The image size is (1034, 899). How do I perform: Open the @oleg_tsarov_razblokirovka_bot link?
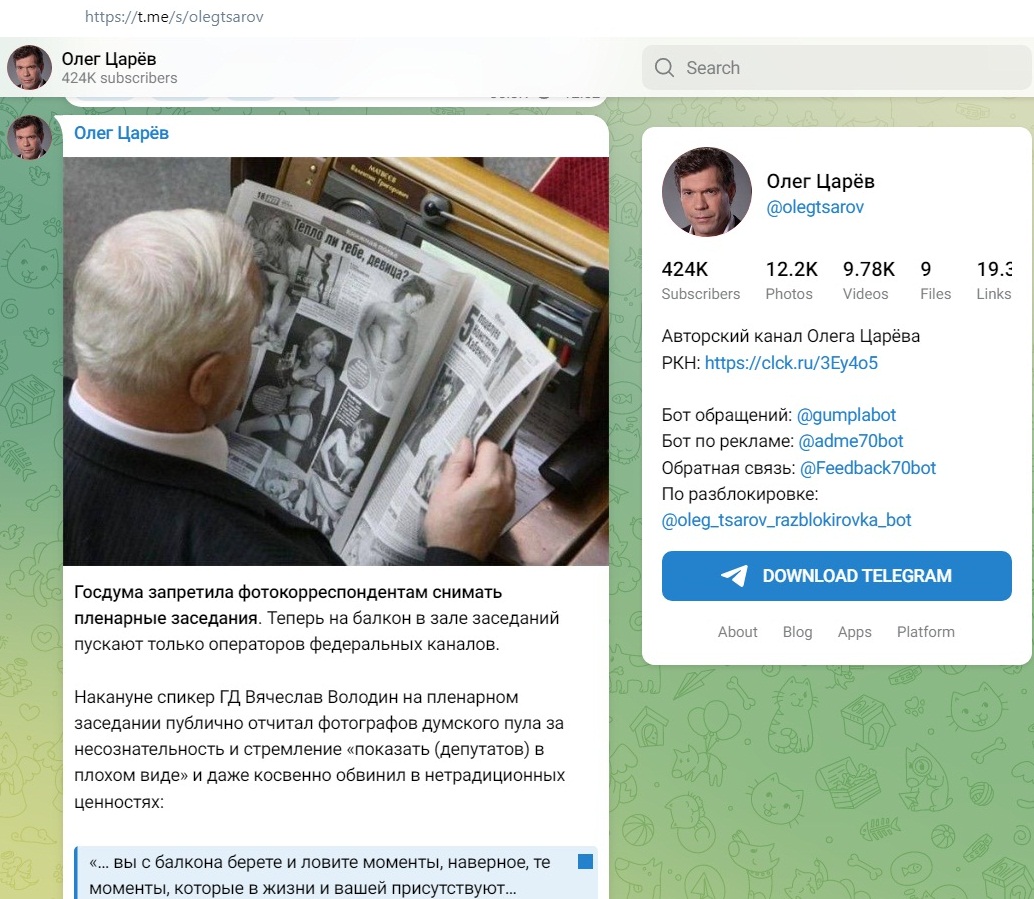point(786,520)
